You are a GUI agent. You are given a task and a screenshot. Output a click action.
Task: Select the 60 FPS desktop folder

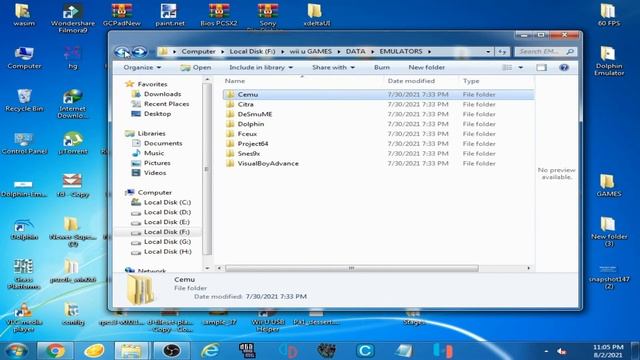click(609, 15)
